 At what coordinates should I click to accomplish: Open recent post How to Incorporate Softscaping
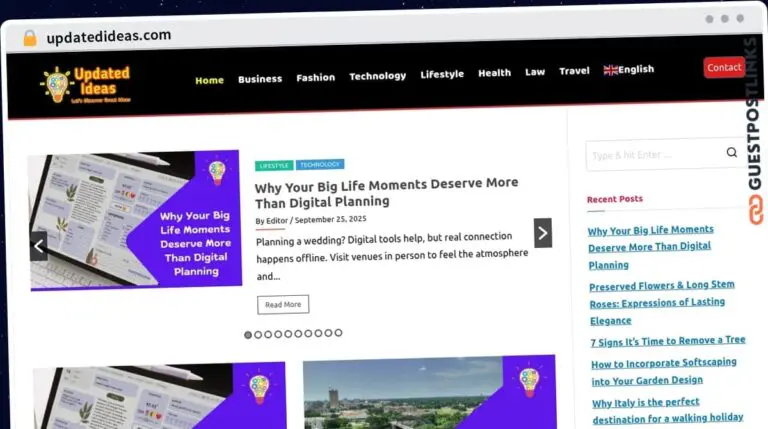(x=664, y=372)
